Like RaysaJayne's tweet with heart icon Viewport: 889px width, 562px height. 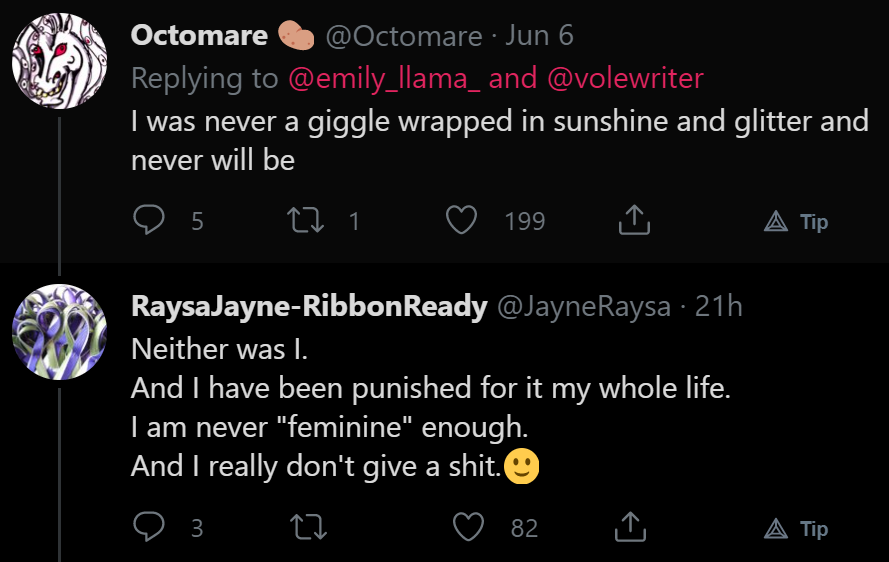[468, 527]
